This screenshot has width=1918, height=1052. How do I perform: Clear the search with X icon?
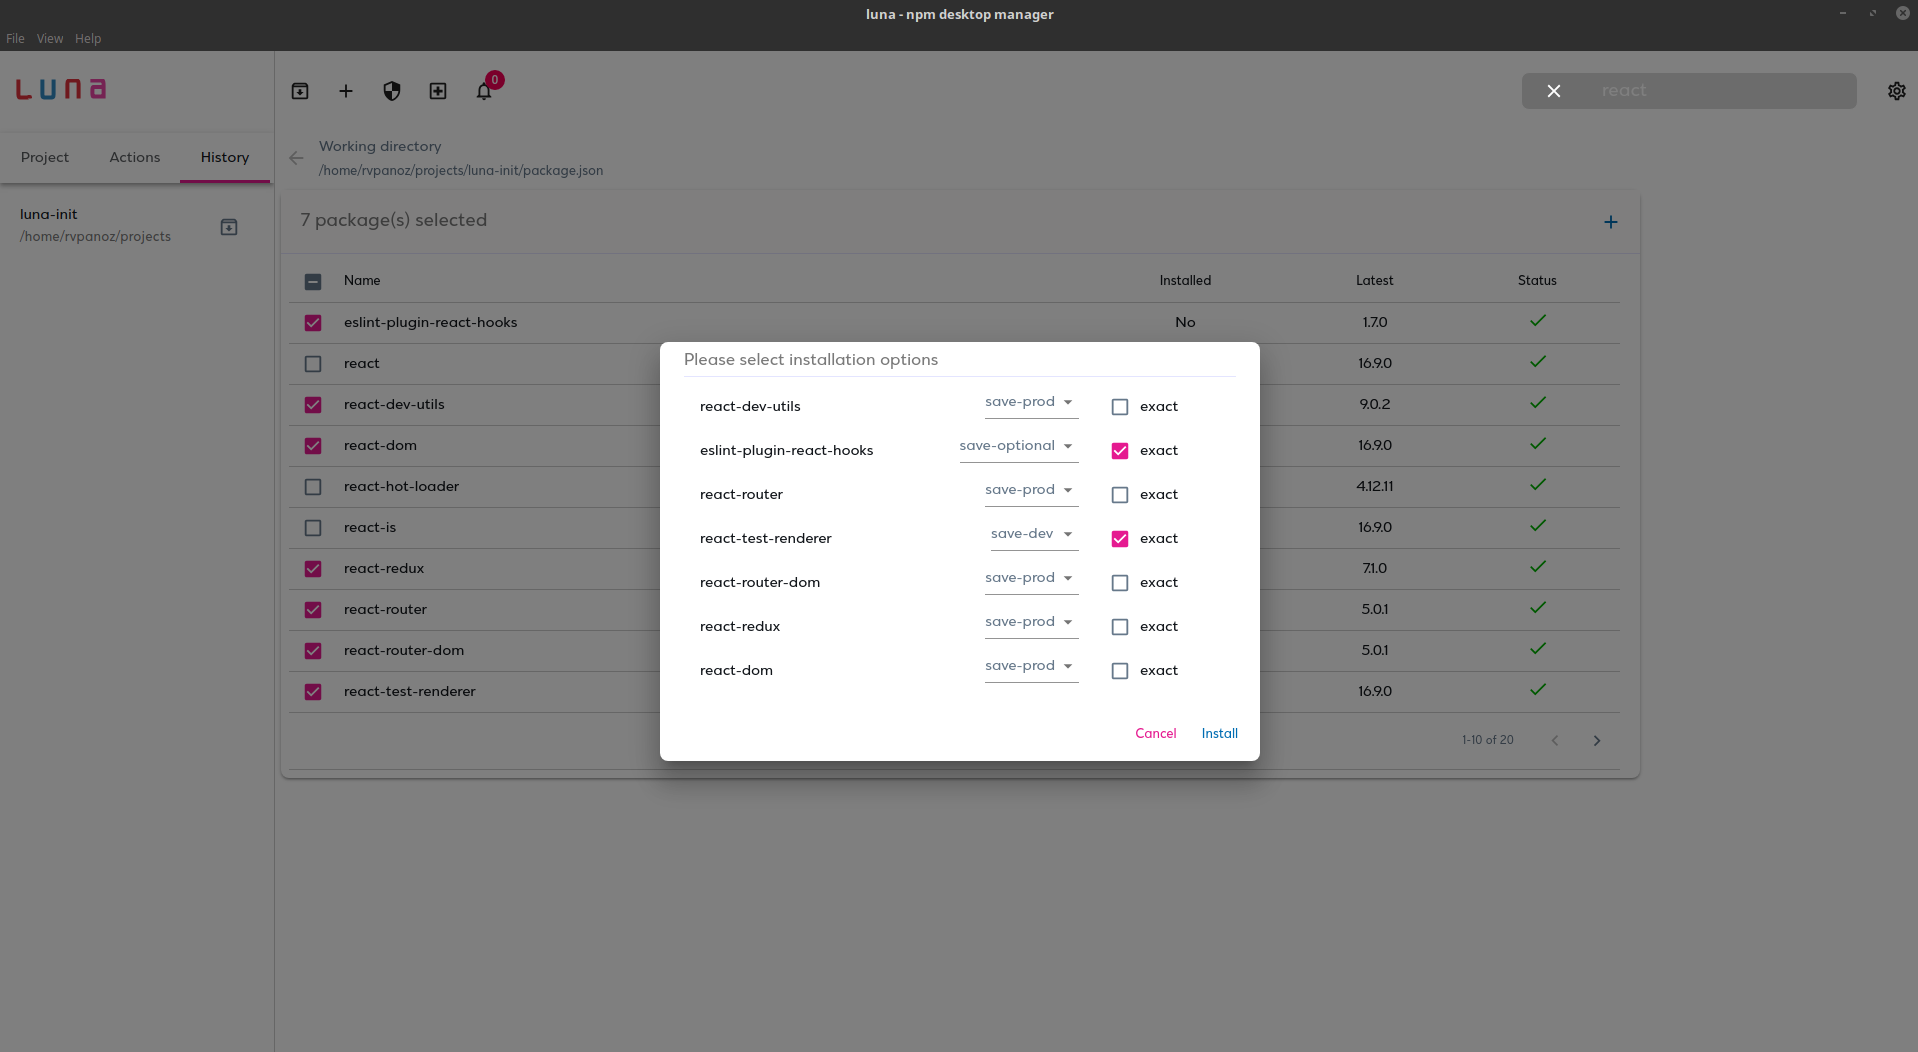(x=1554, y=91)
